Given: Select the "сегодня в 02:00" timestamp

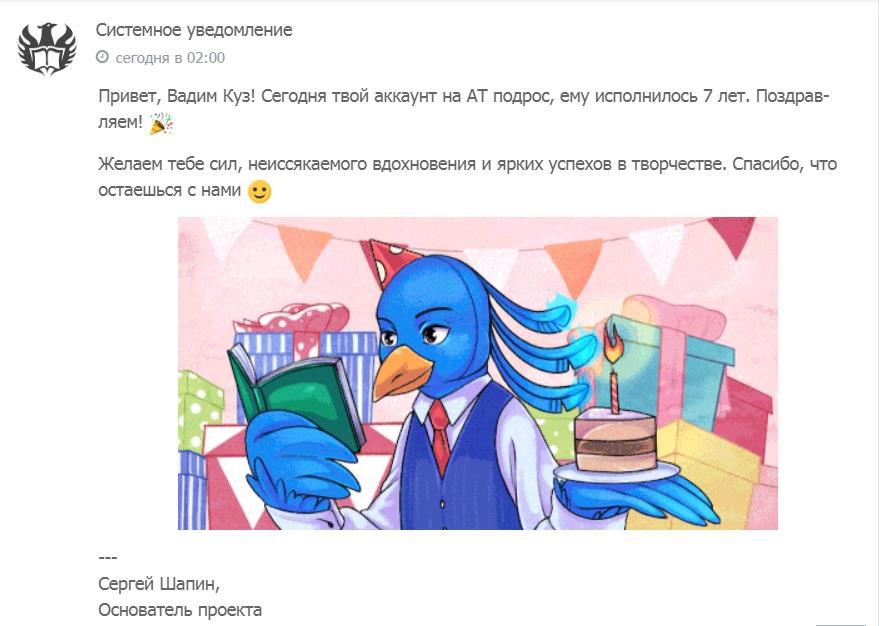Looking at the screenshot, I should [x=170, y=58].
